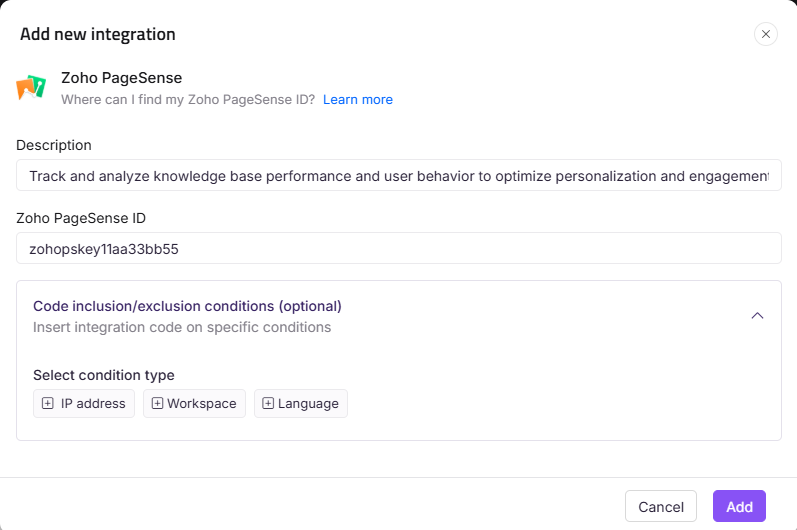This screenshot has width=797, height=530.
Task: Click the 'Select condition type' label
Action: click(x=104, y=375)
